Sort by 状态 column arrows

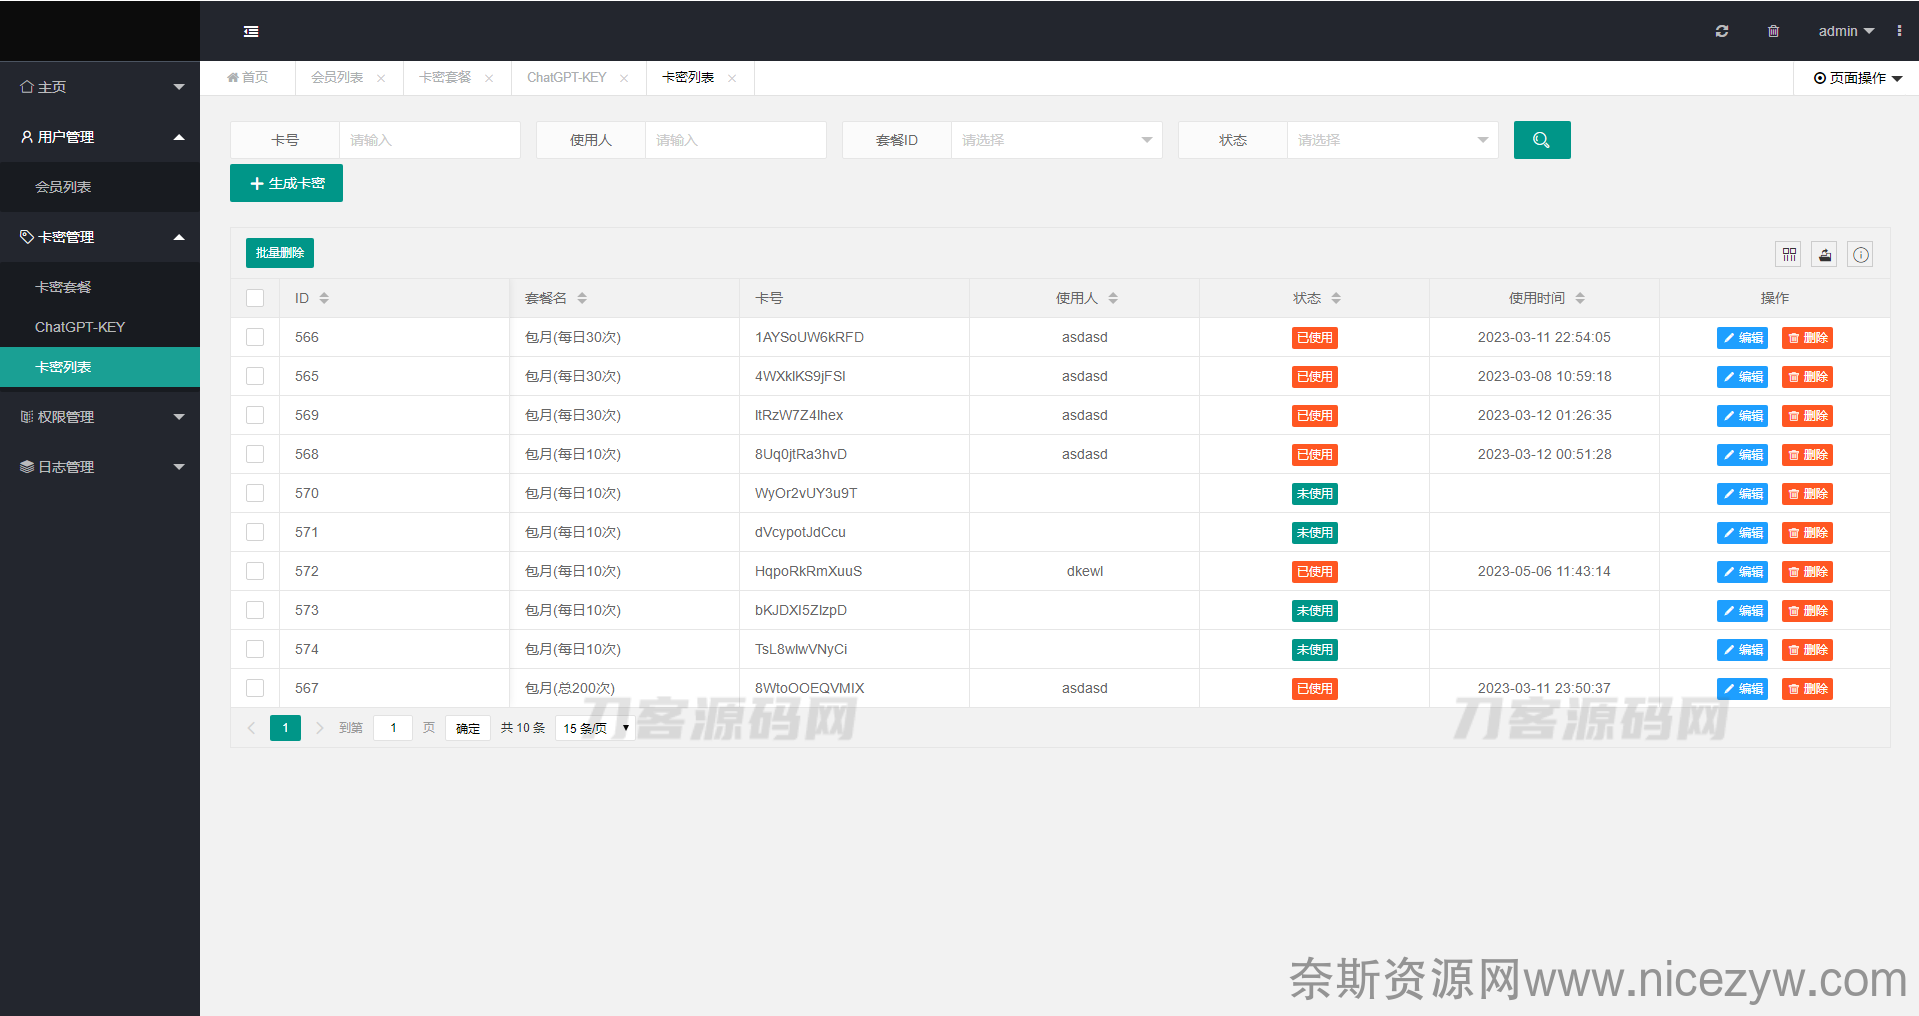point(1336,298)
